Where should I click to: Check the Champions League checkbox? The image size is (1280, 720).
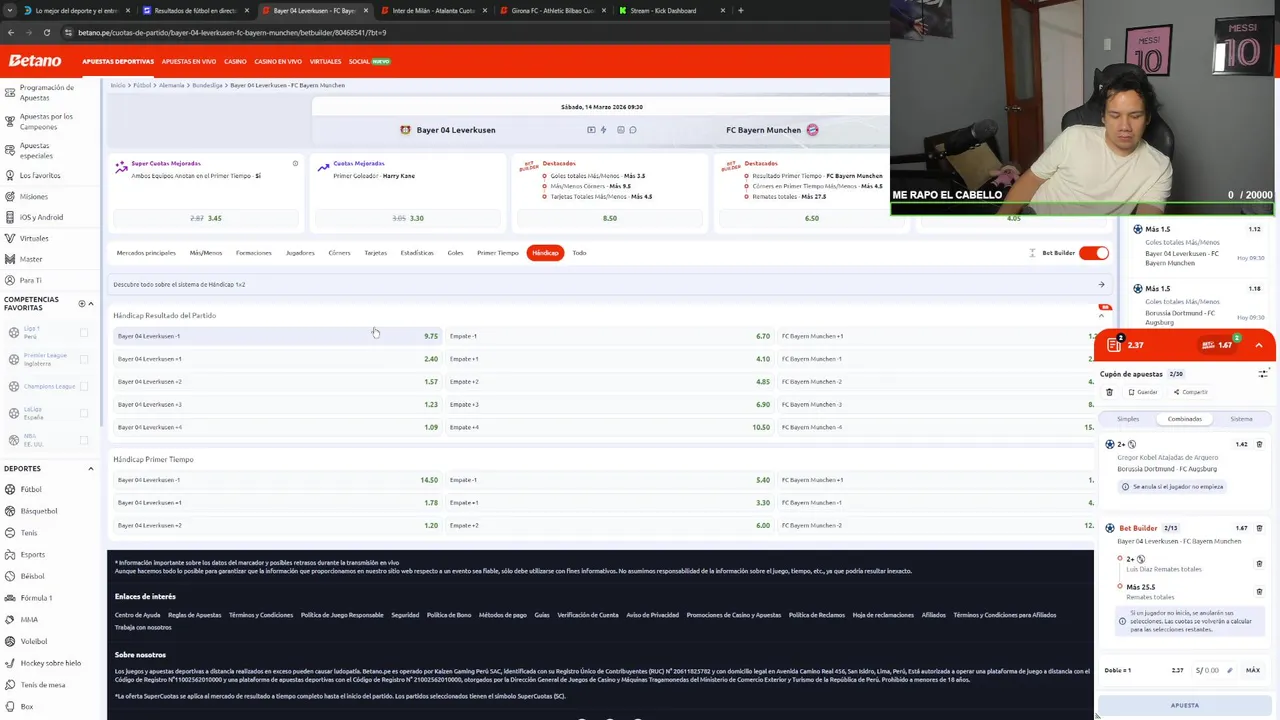point(84,386)
